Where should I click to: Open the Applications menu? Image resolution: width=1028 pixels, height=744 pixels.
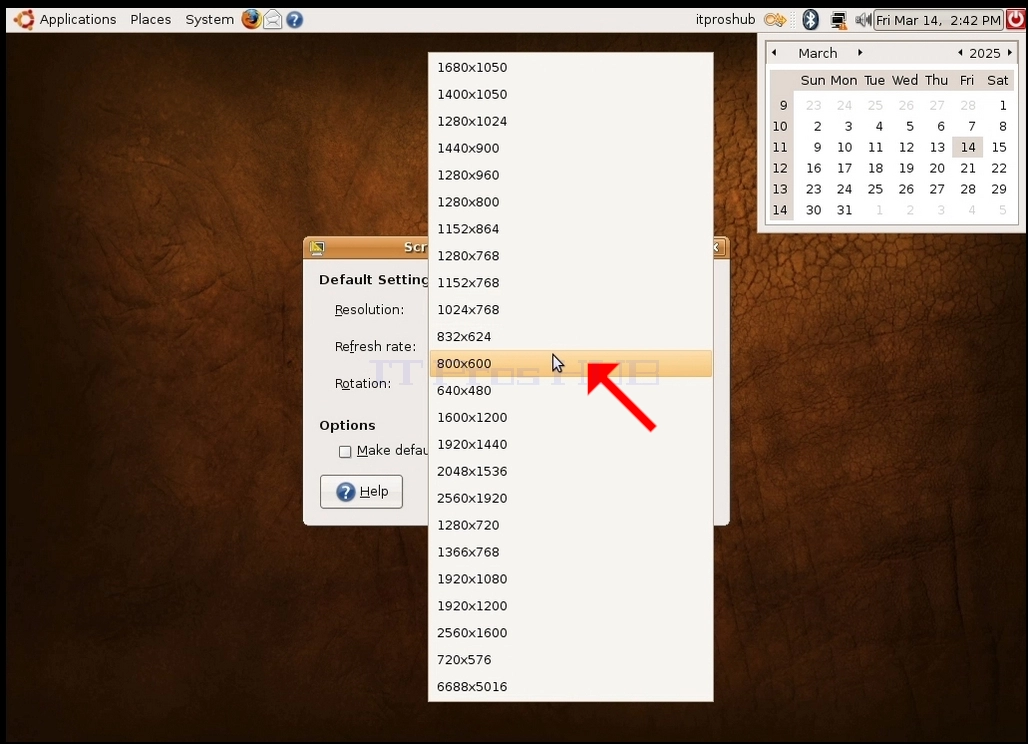66,20
